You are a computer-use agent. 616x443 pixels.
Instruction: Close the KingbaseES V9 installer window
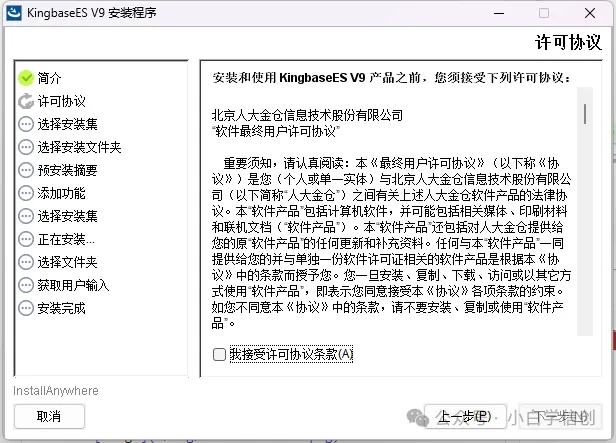click(x=590, y=13)
